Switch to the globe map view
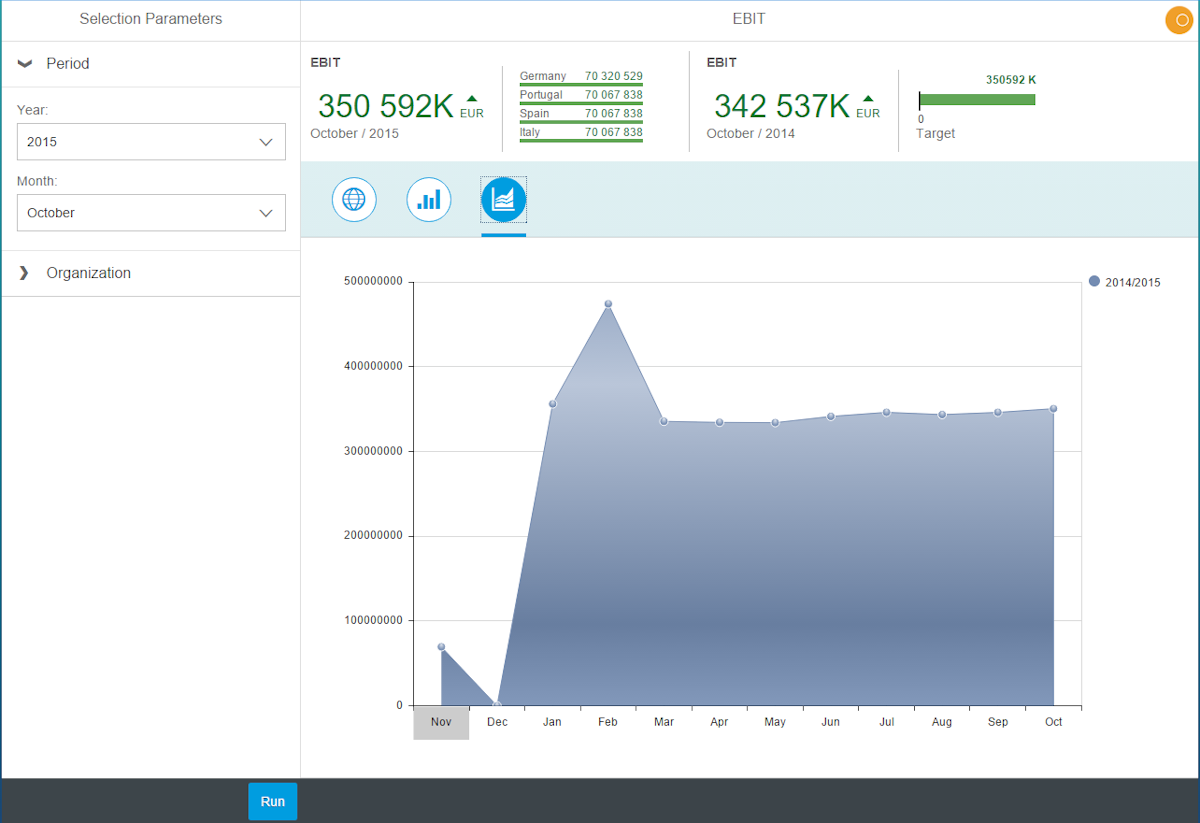Image resolution: width=1200 pixels, height=823 pixels. pyautogui.click(x=354, y=200)
